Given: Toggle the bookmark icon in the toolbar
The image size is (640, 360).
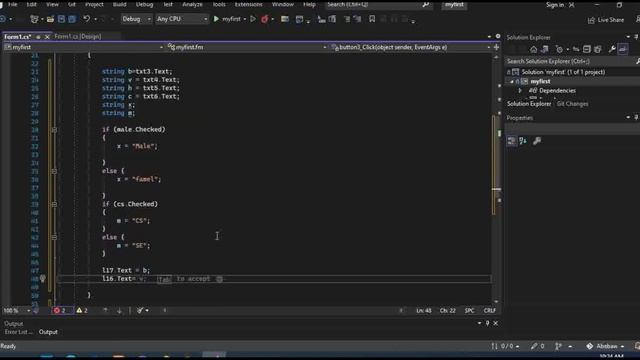Looking at the screenshot, I should click(372, 19).
